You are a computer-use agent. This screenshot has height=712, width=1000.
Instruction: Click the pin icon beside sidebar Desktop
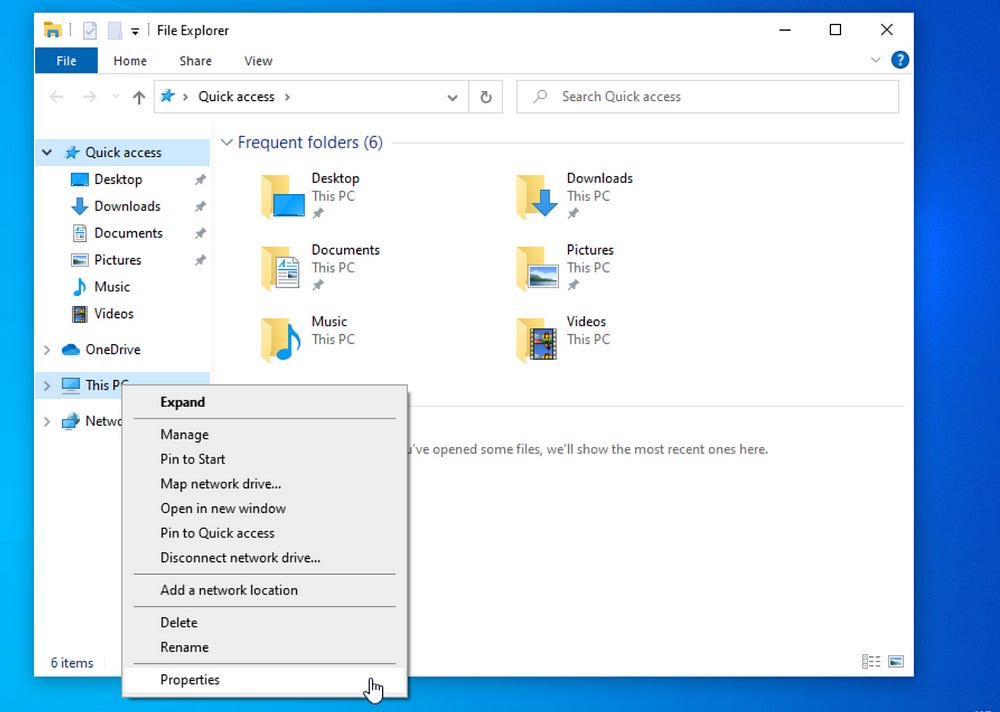200,180
